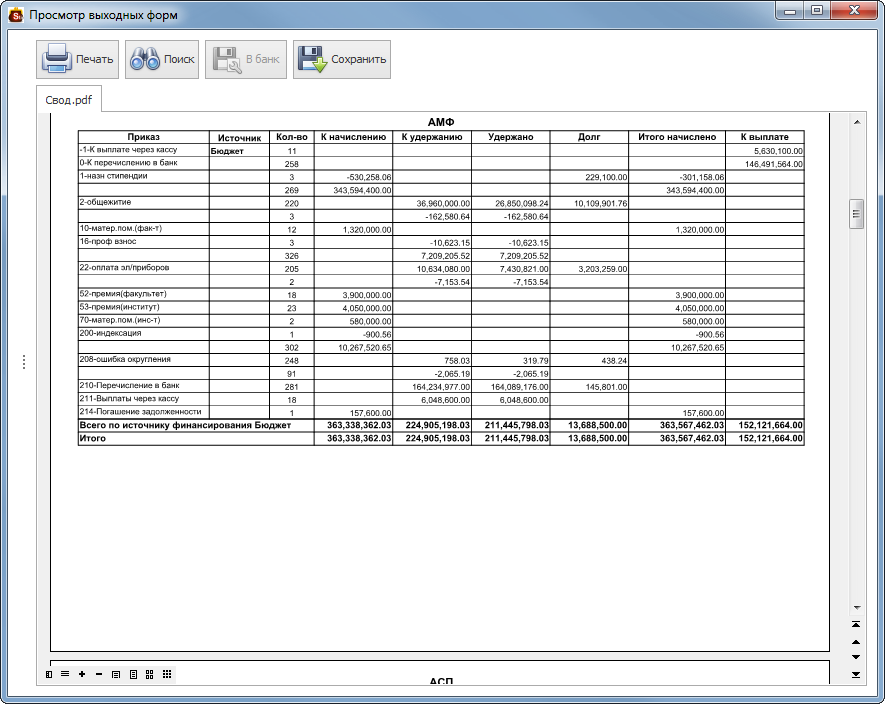
Task: Click Всего по источнику финансирования Бюджет
Action: click(x=185, y=425)
